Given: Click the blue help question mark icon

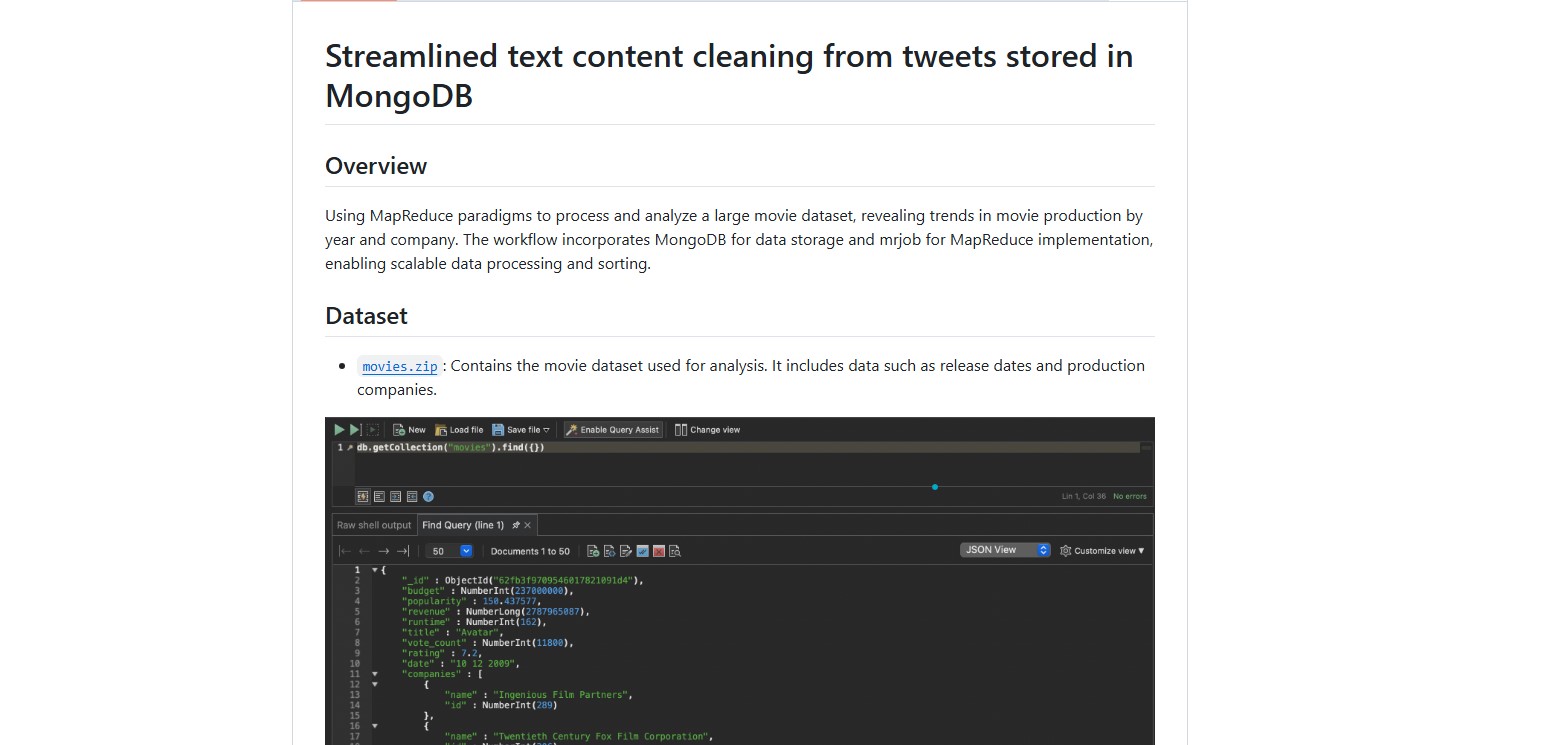Looking at the screenshot, I should tap(428, 496).
